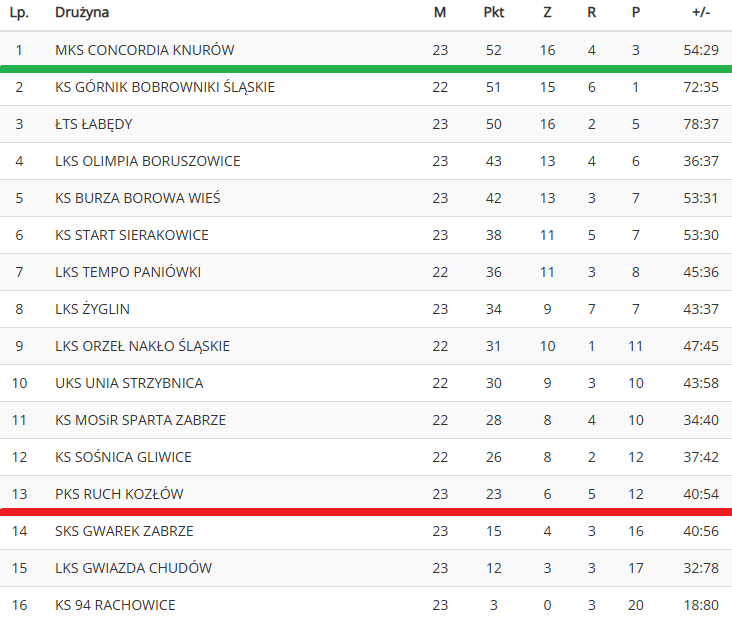732x623 pixels.
Task: Open UKS Unia Strzybnica team
Action: (x=129, y=383)
